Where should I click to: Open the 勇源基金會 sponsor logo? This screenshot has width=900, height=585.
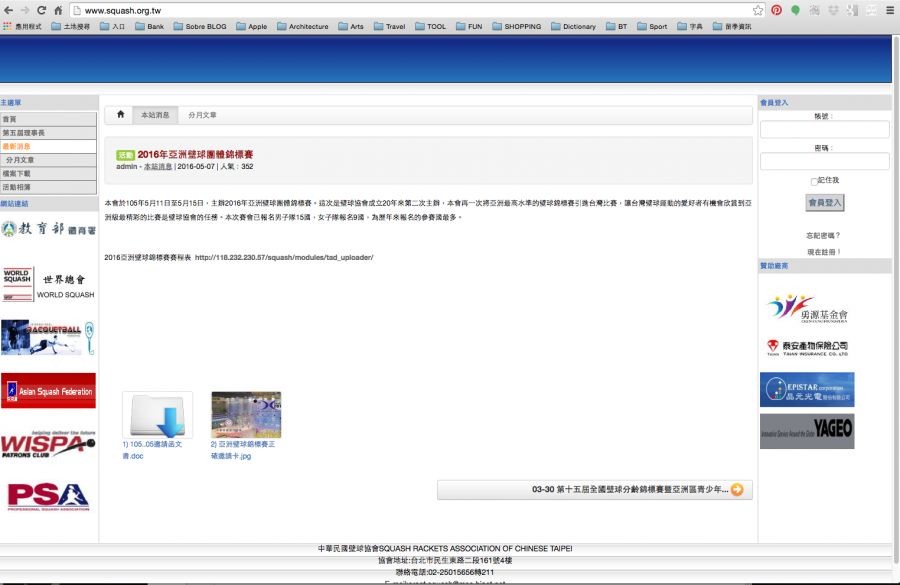click(x=807, y=309)
